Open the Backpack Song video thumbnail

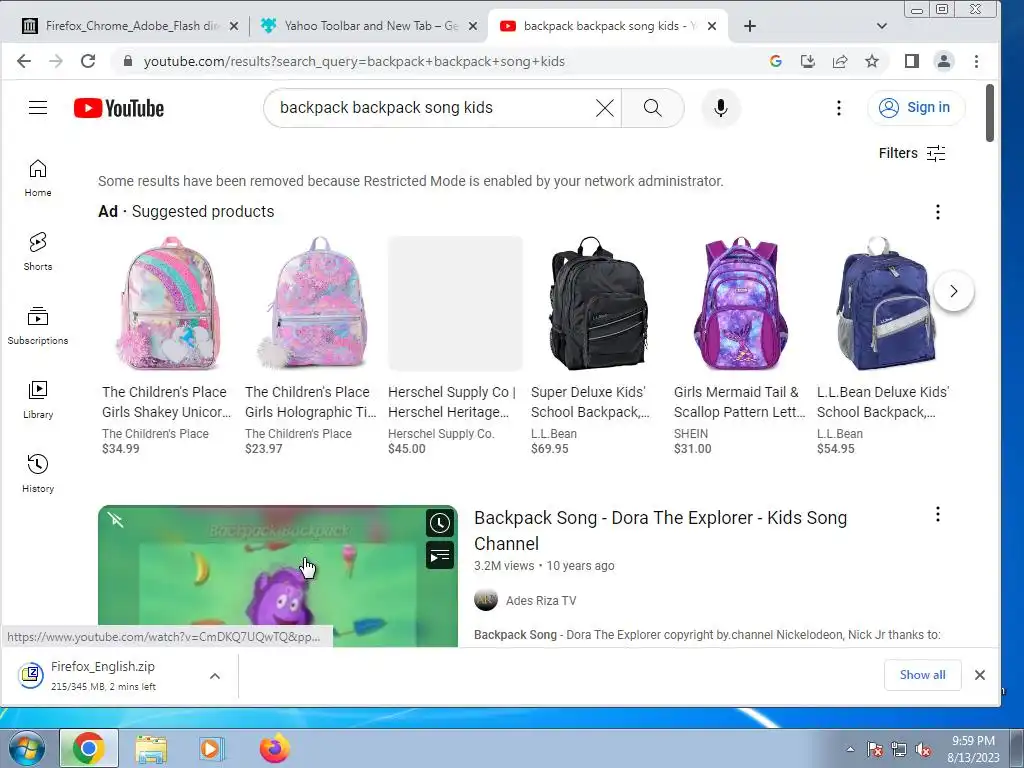pos(278,576)
